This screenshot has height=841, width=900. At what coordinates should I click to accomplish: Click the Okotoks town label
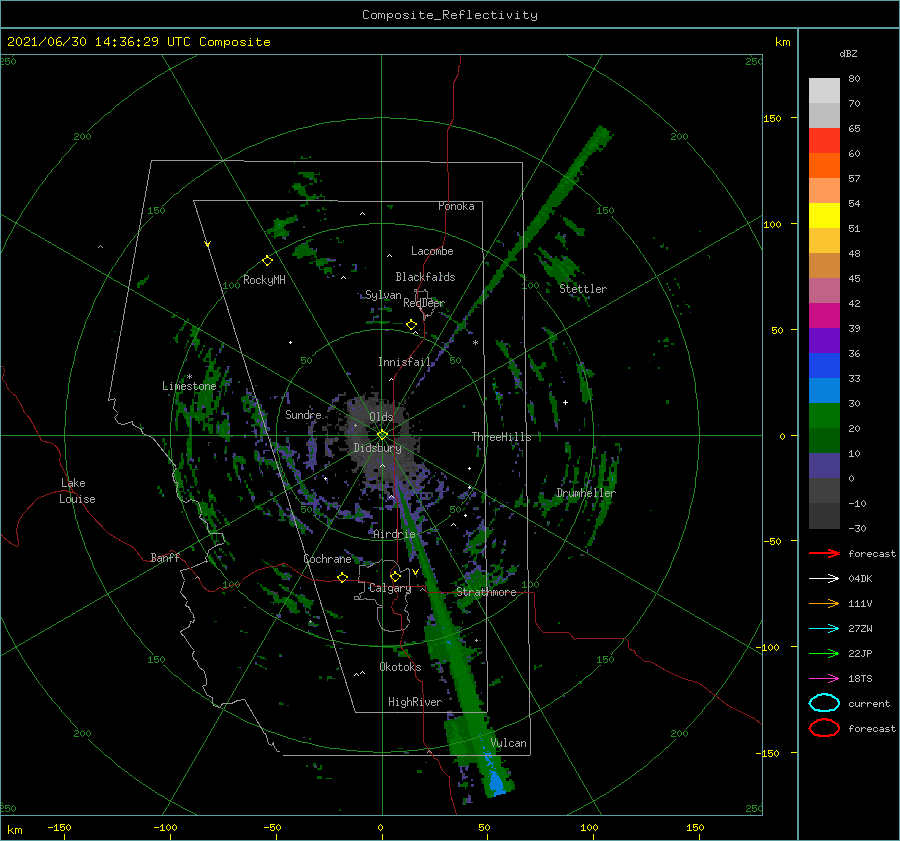point(400,667)
